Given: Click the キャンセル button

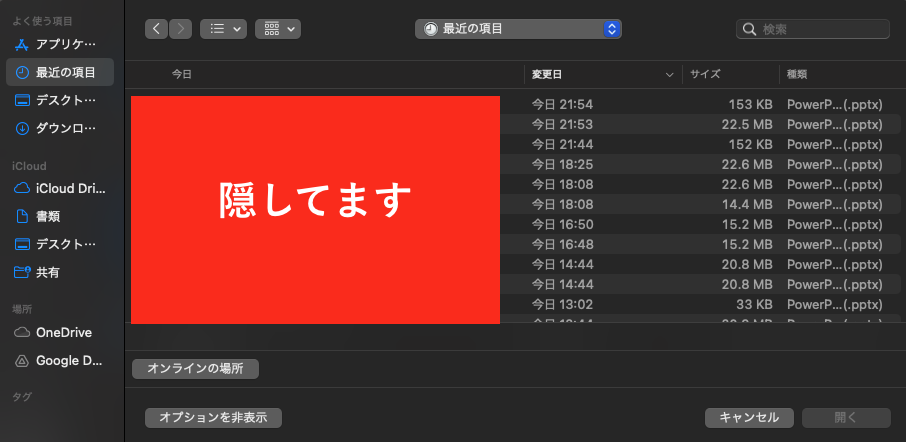Looking at the screenshot, I should tap(749, 417).
